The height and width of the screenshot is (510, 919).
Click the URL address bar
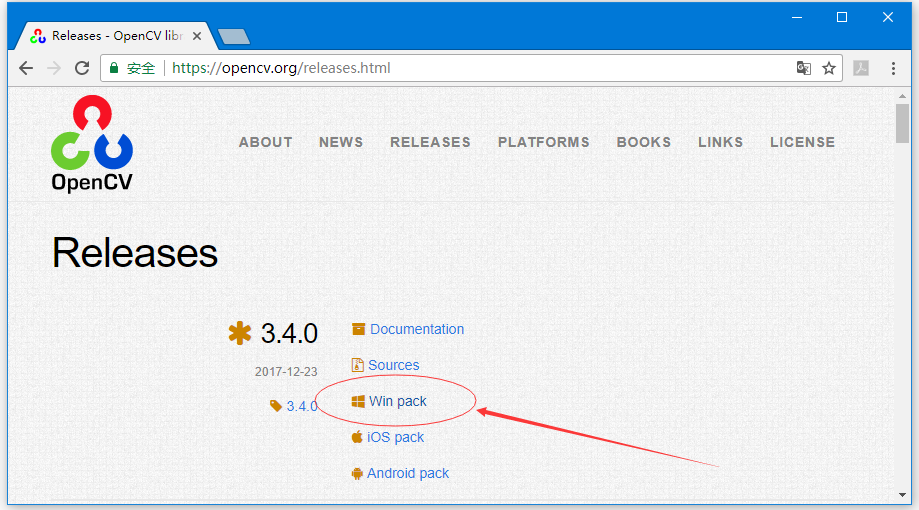point(472,68)
